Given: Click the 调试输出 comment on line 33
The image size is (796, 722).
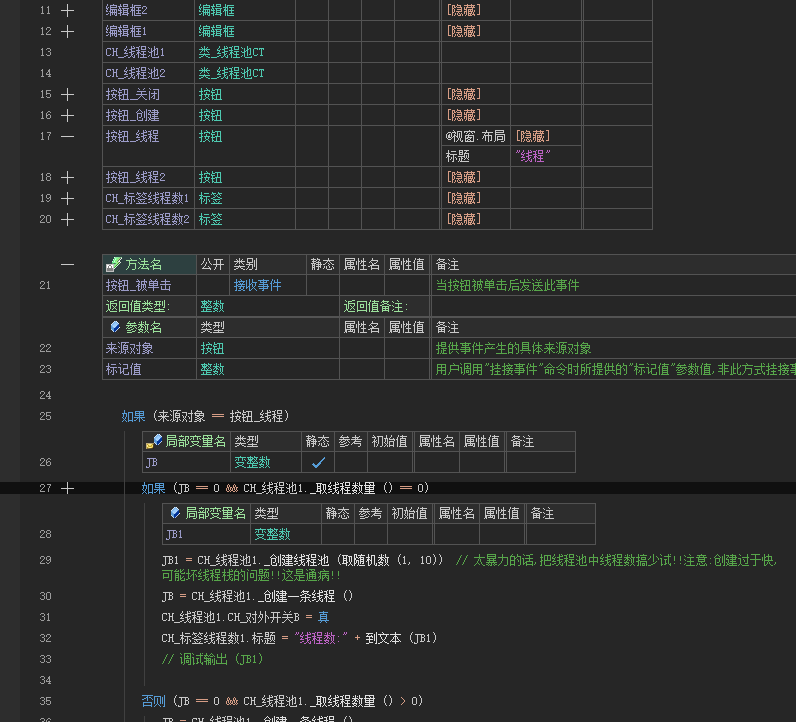Looking at the screenshot, I should pyautogui.click(x=213, y=659).
